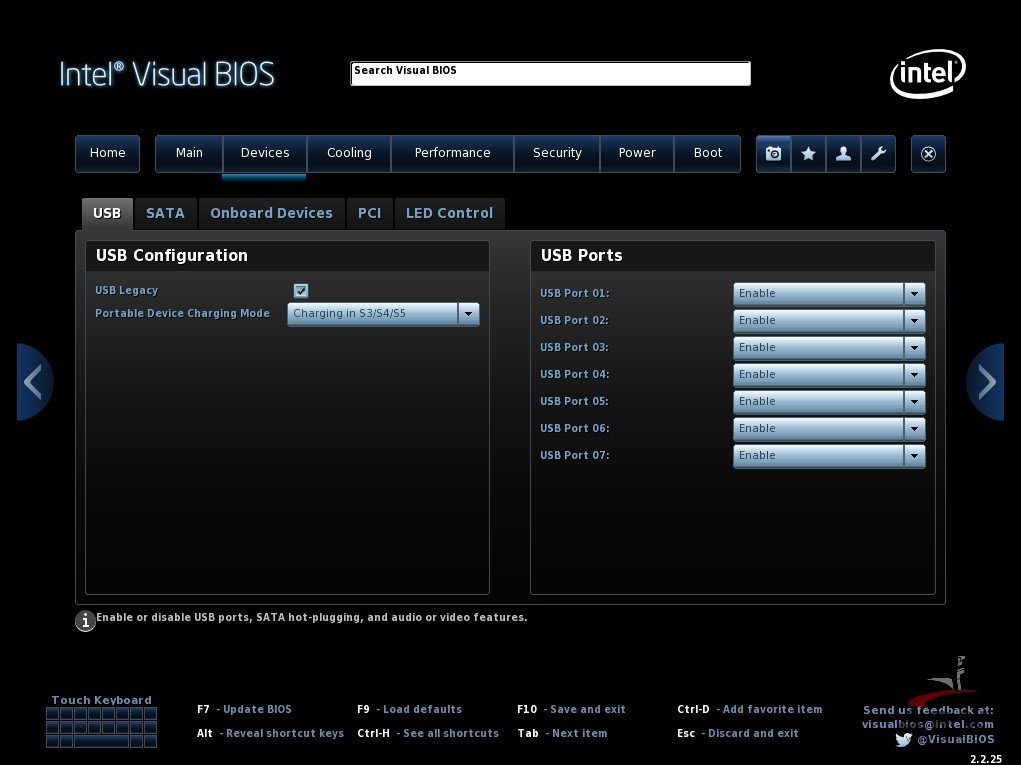
Task: Open favorites with the star icon
Action: coord(808,154)
